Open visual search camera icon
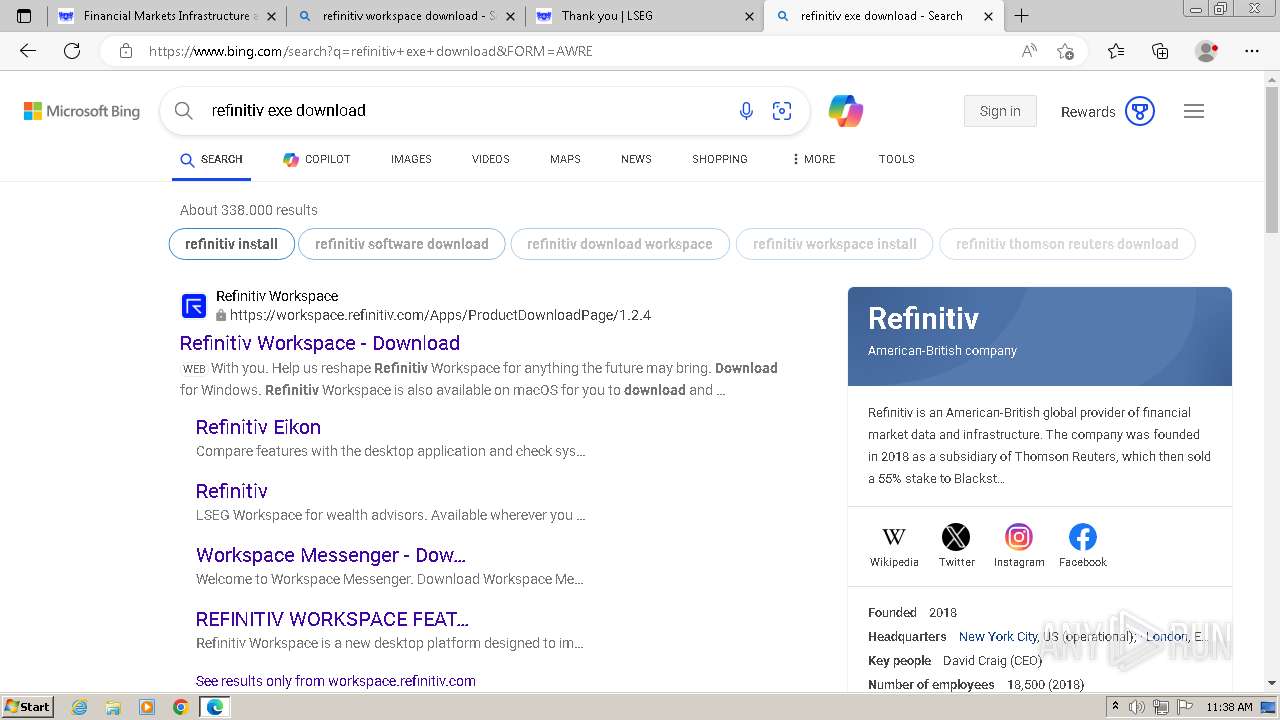The image size is (1280, 720). [x=782, y=111]
